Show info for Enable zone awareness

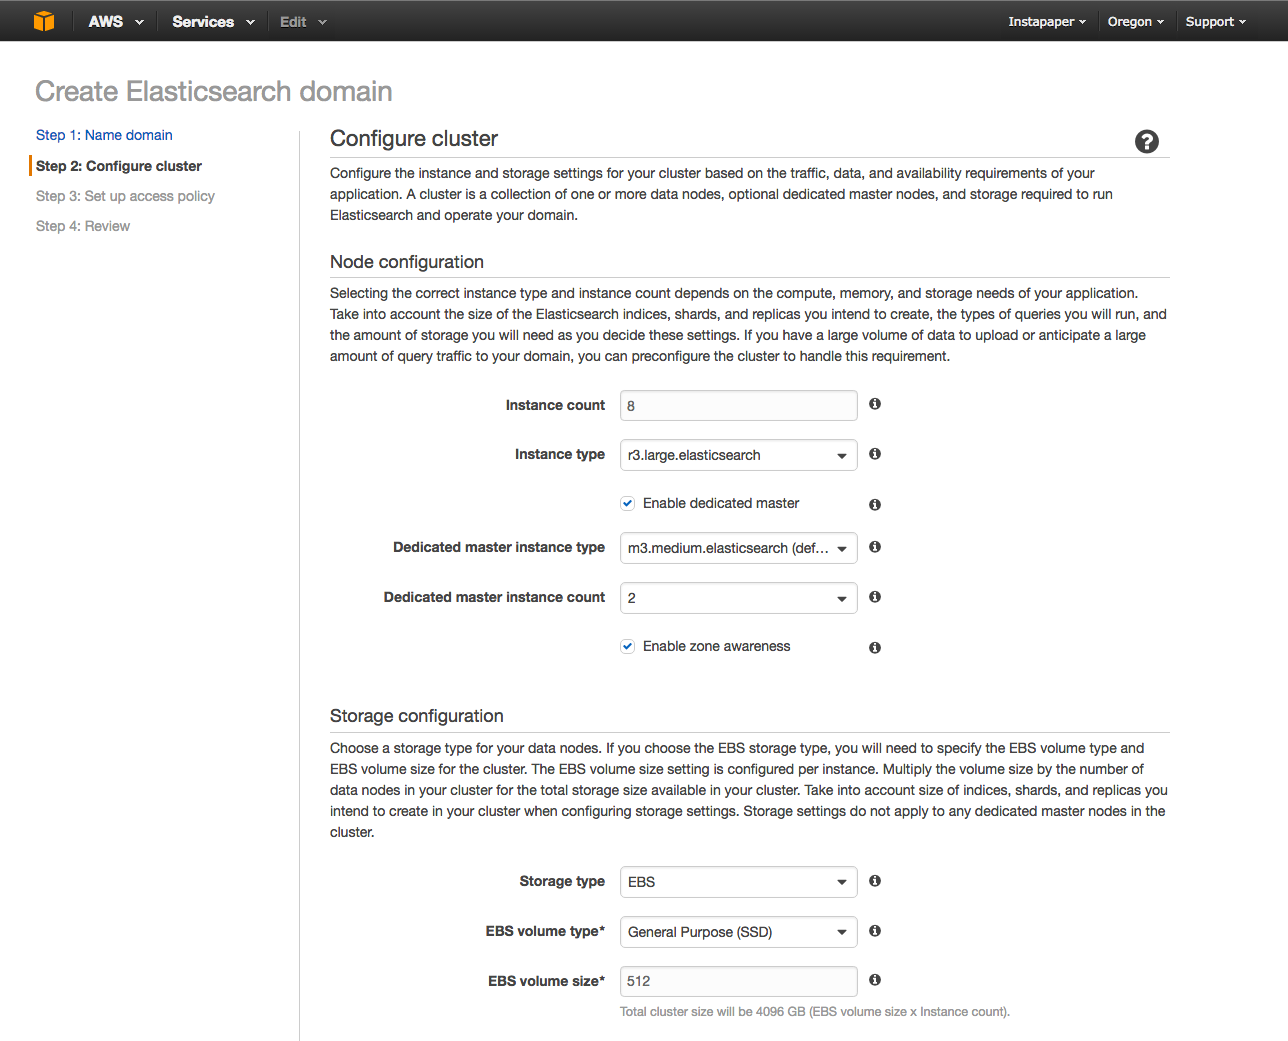pyautogui.click(x=875, y=647)
